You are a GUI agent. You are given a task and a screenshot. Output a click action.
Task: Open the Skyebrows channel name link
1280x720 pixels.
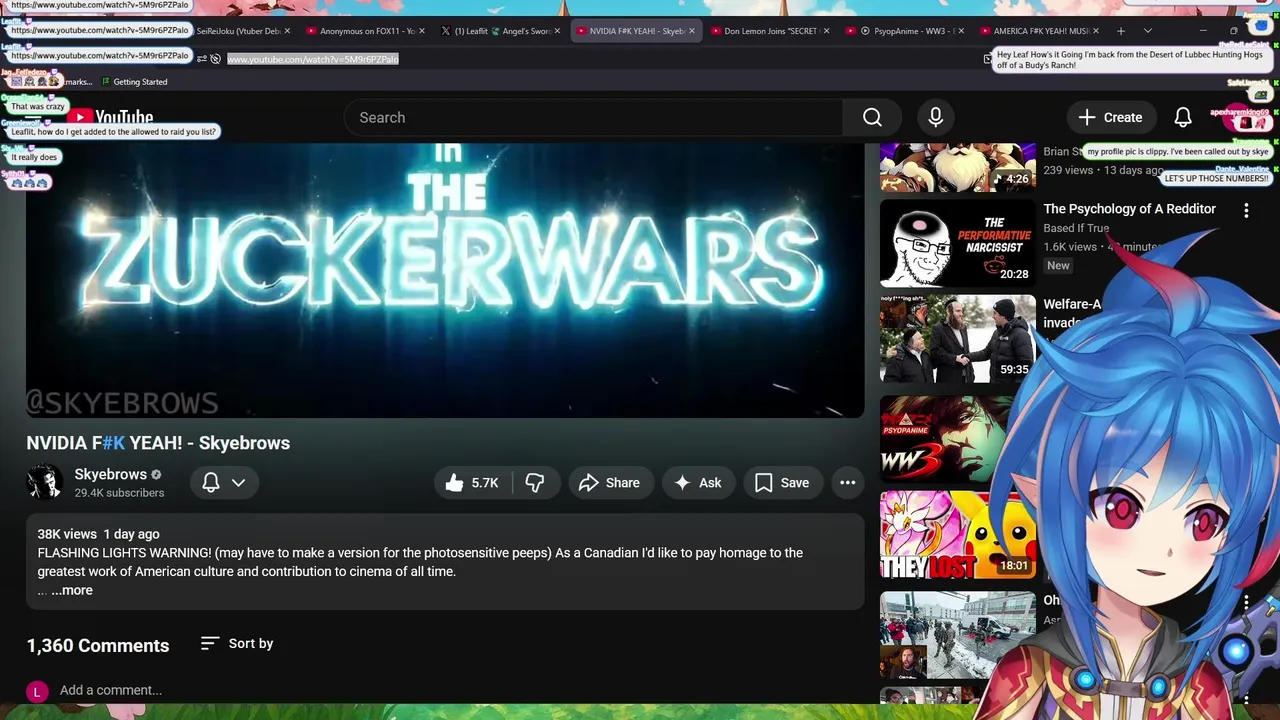click(x=111, y=474)
